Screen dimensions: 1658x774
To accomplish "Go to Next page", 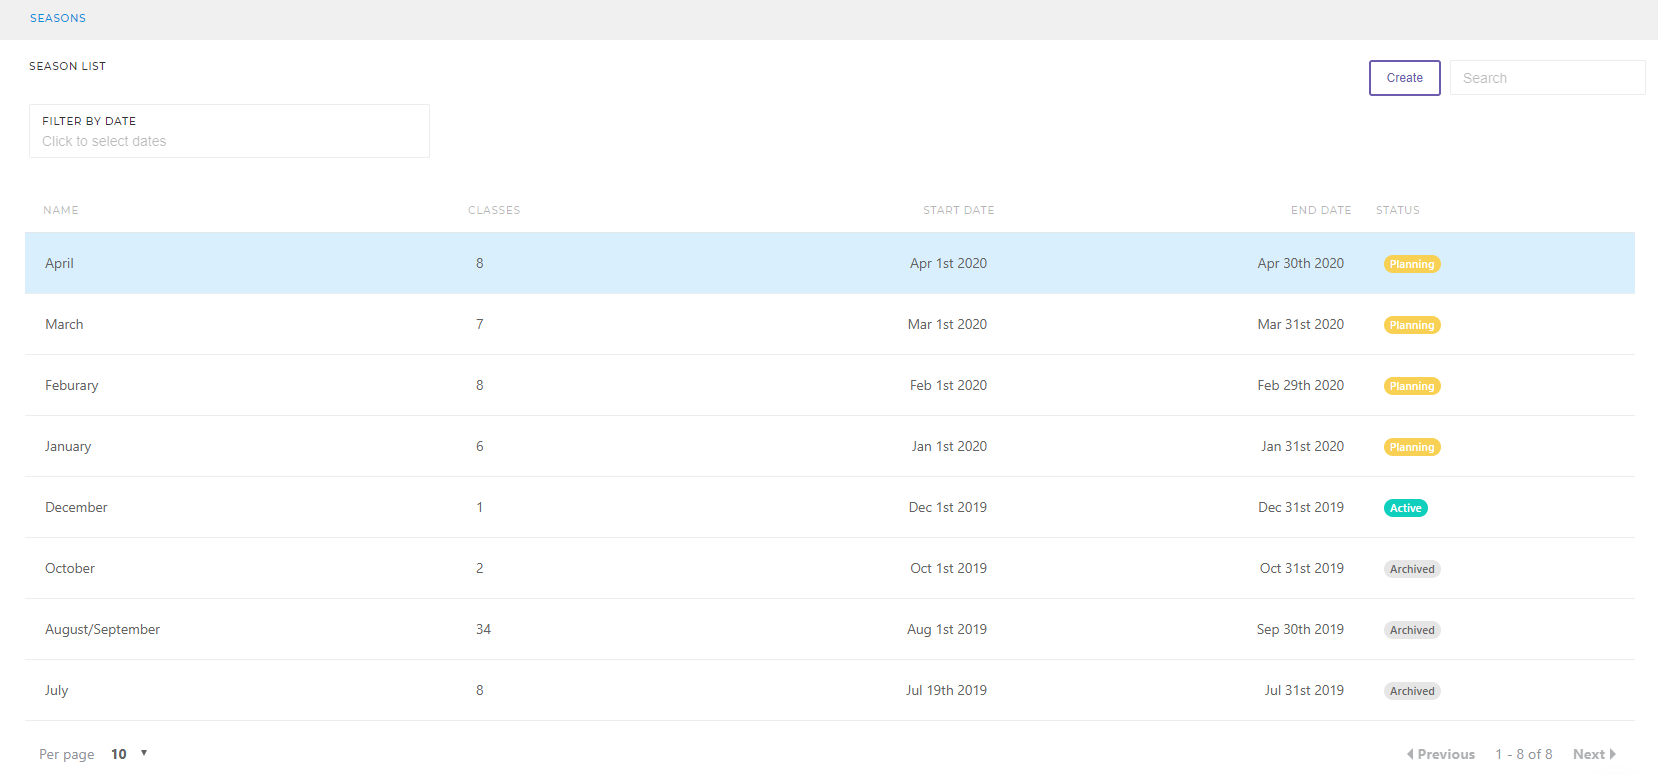I will [1594, 754].
